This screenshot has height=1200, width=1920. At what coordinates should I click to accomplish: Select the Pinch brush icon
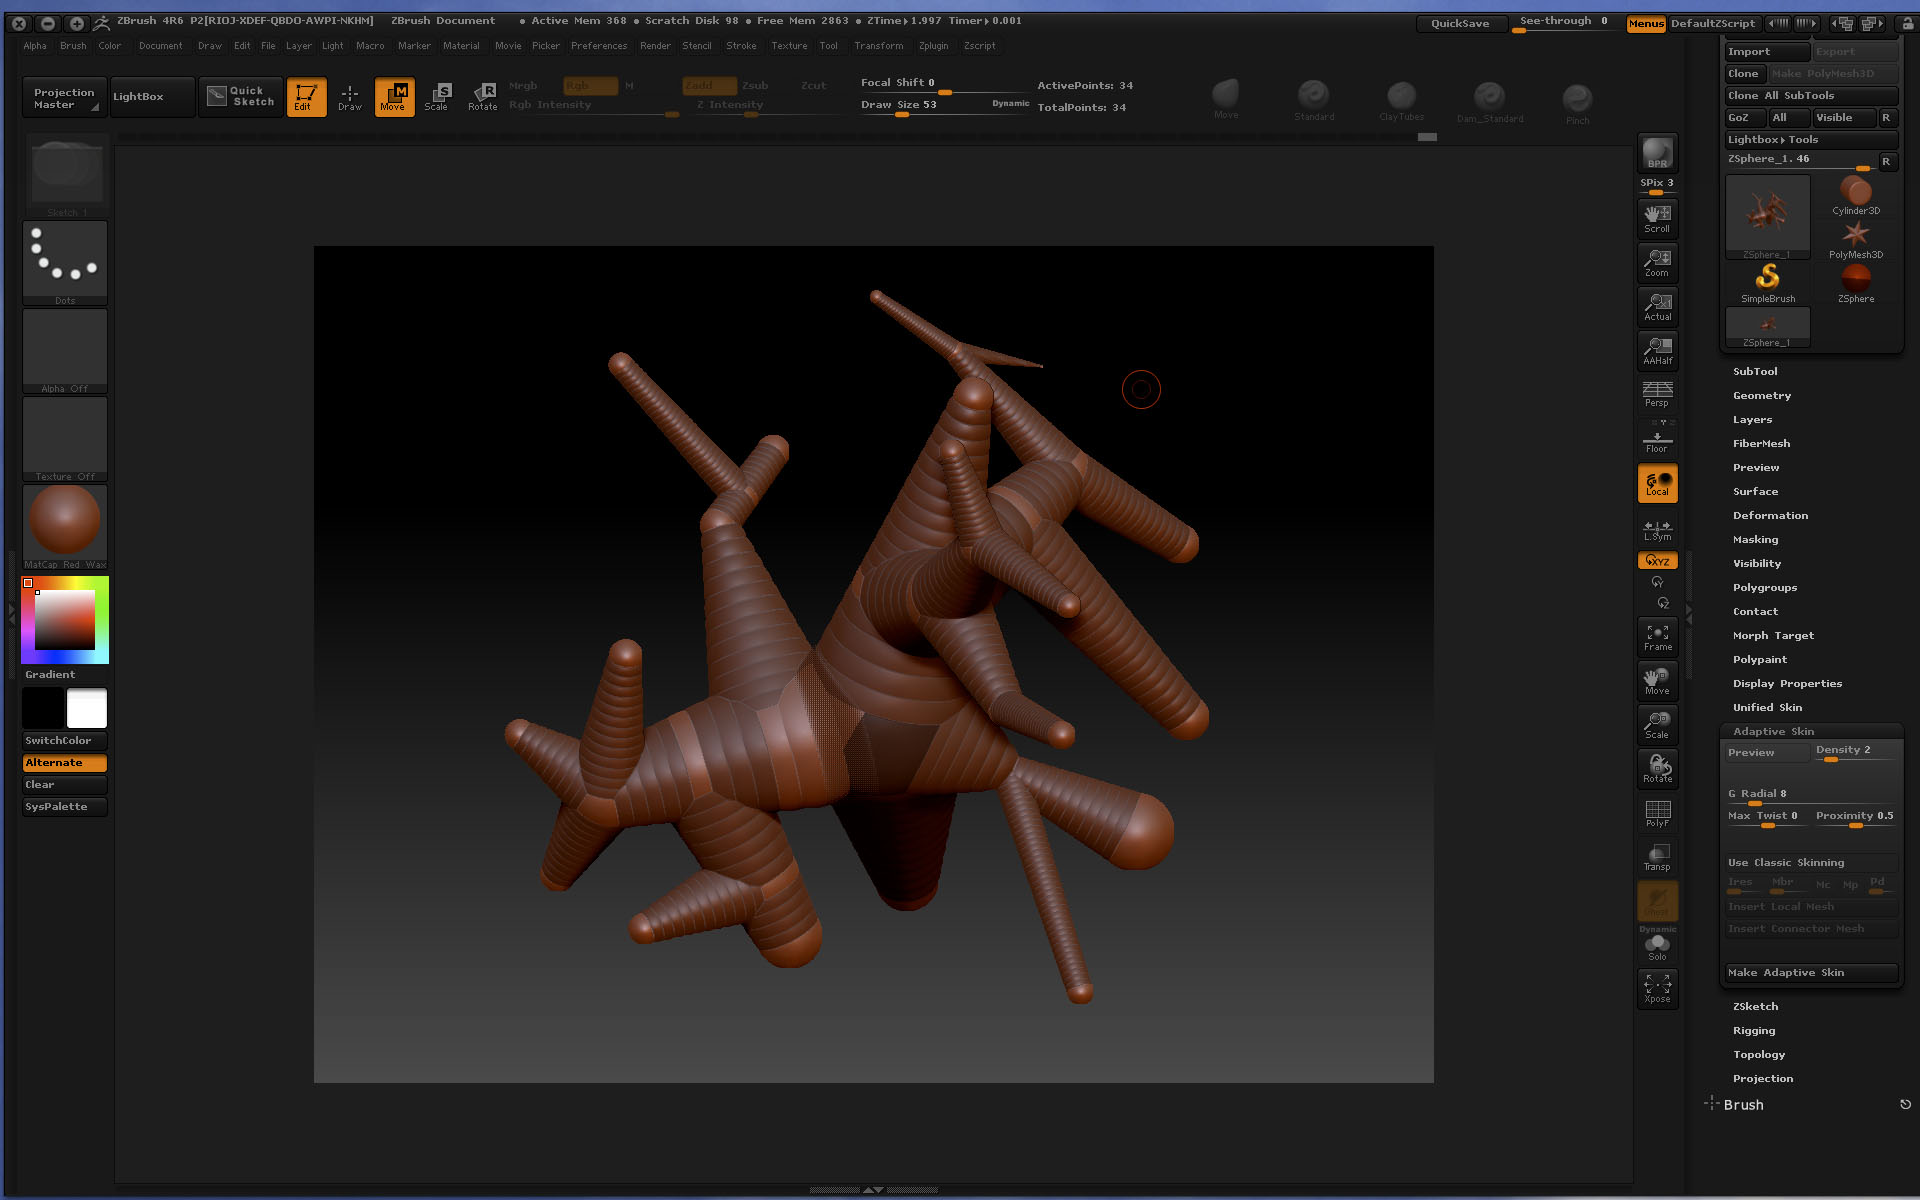[x=1577, y=103]
